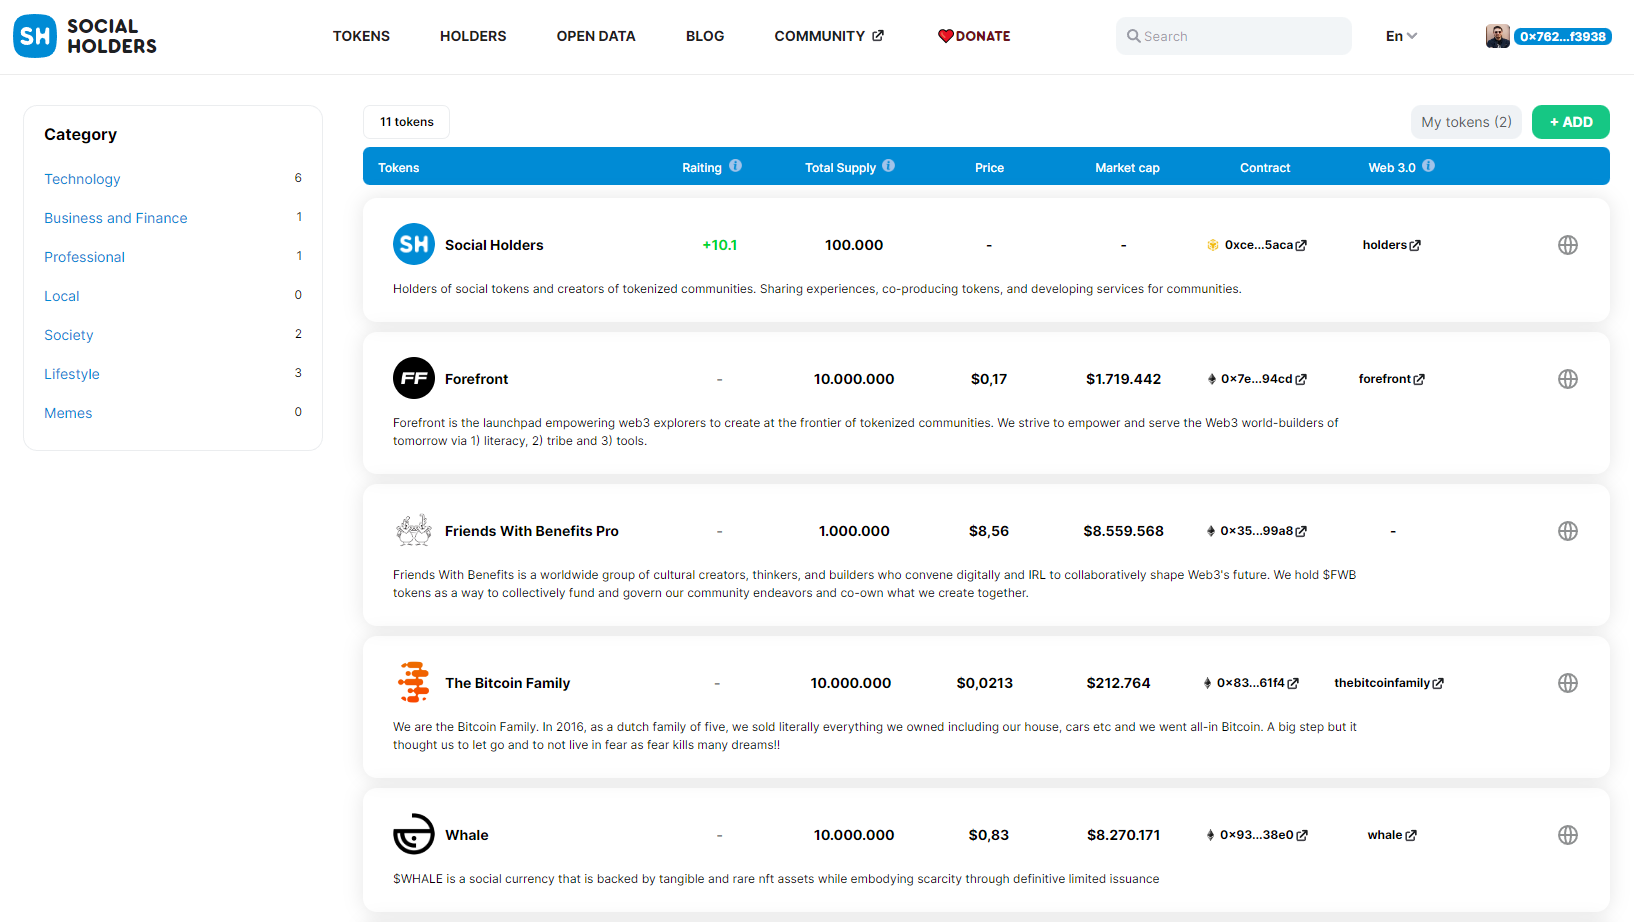This screenshot has width=1634, height=922.
Task: Open FWB contract 0x35...99a8 link
Action: [x=1257, y=531]
